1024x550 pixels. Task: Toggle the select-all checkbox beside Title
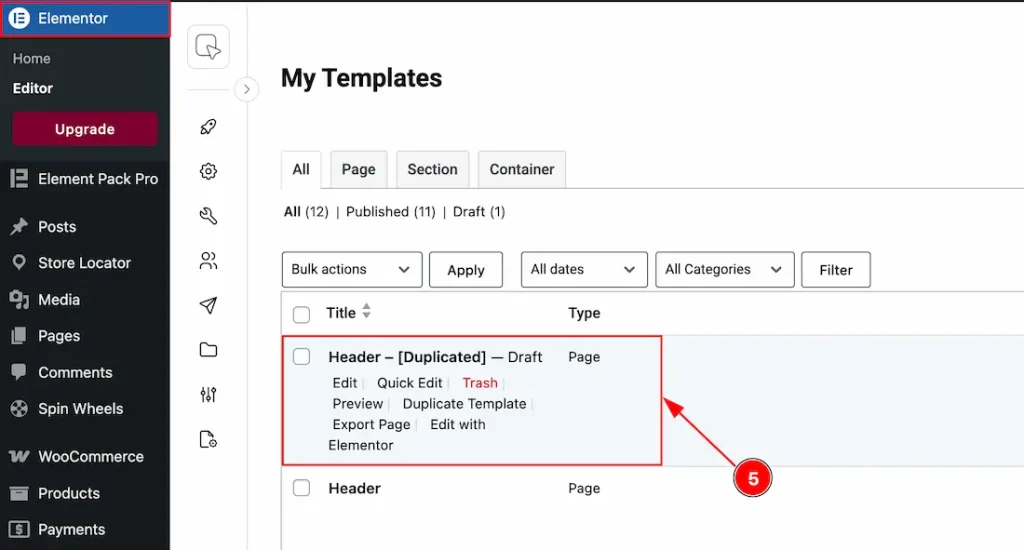[301, 314]
